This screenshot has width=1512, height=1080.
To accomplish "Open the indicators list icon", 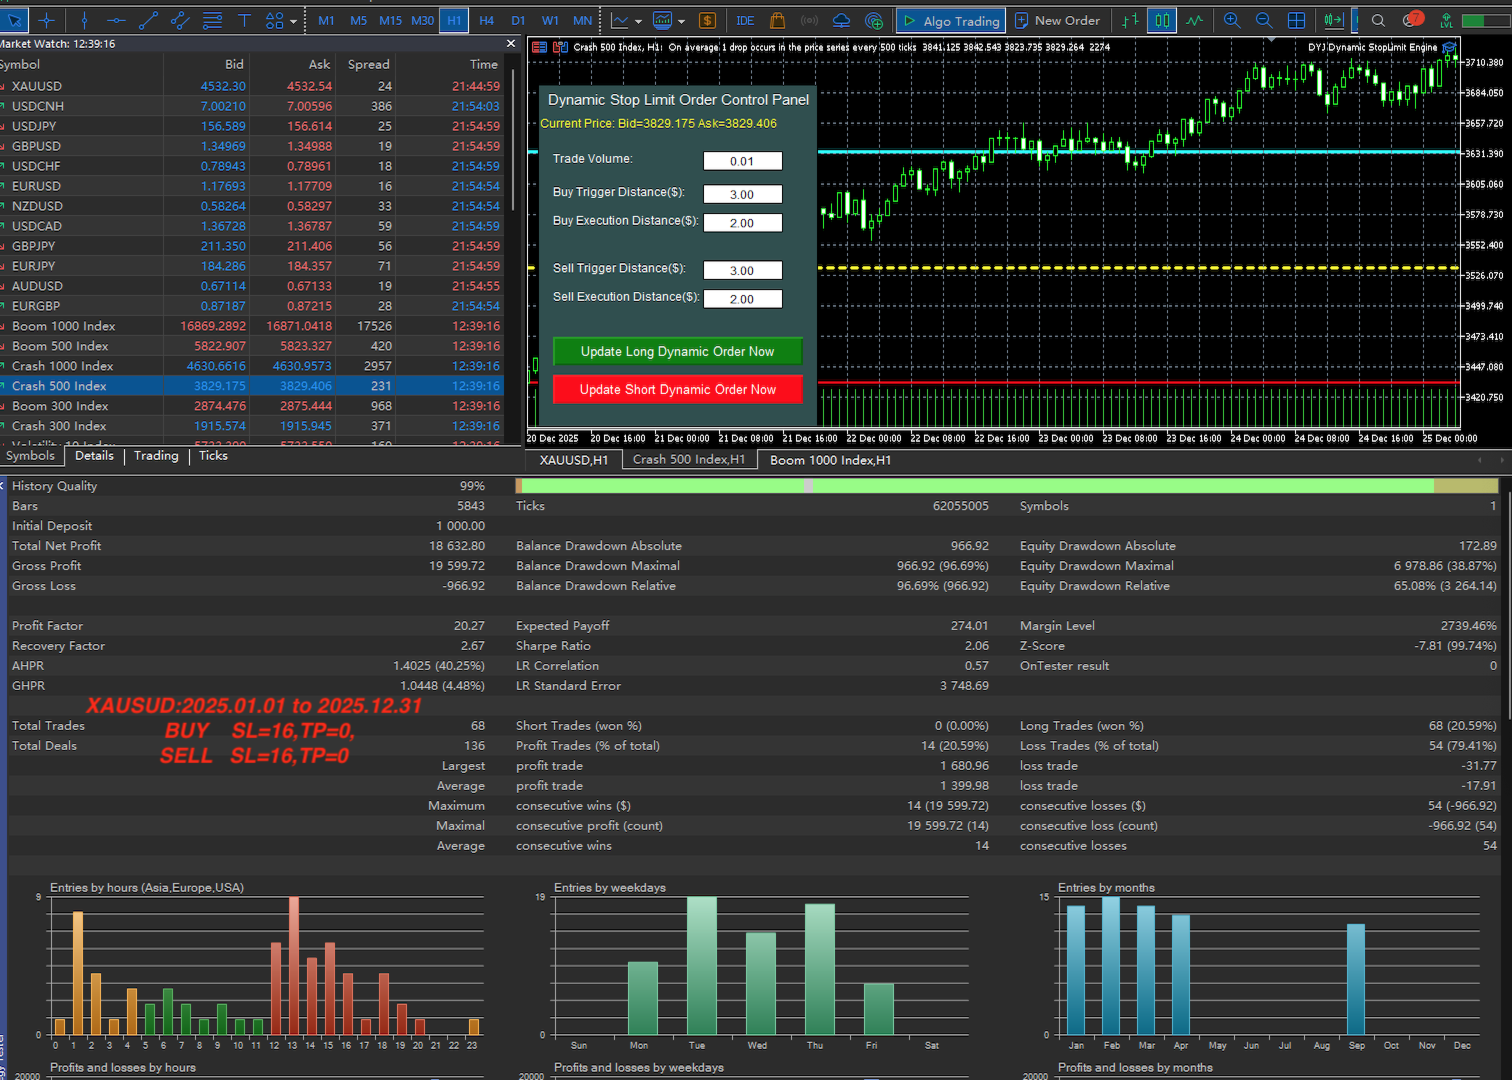I will point(620,20).
